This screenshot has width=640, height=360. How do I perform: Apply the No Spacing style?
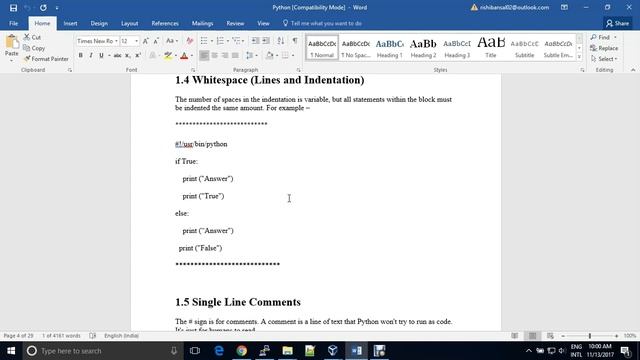pos(356,48)
